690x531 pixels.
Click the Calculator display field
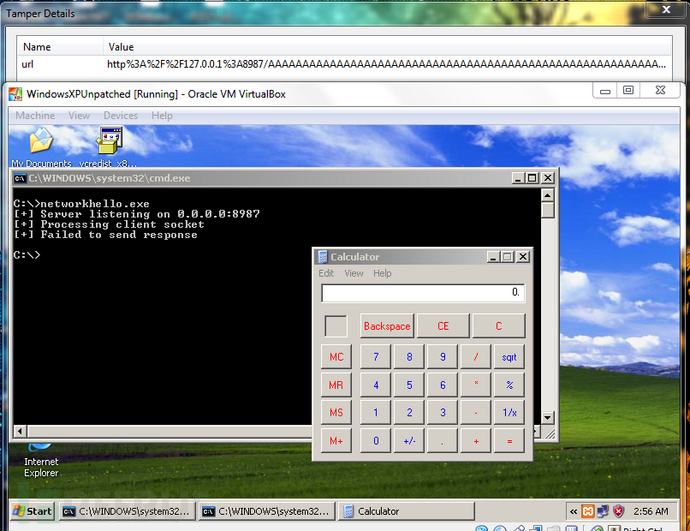422,293
